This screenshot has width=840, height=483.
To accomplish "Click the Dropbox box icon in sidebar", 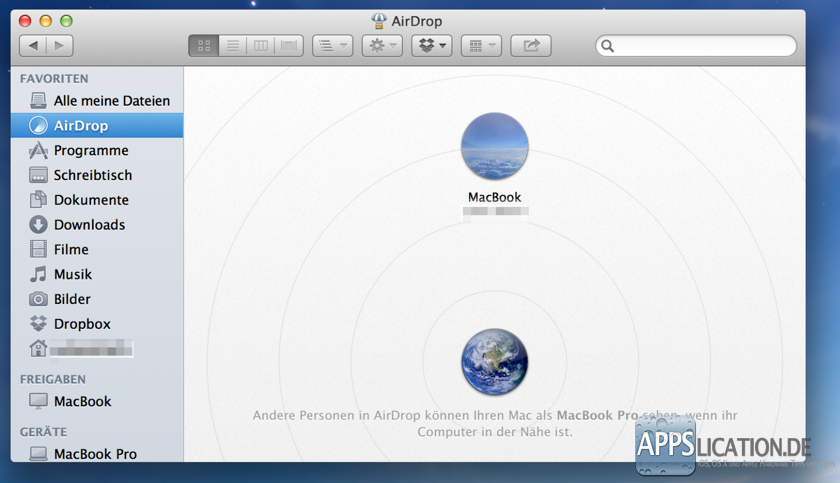I will (38, 323).
